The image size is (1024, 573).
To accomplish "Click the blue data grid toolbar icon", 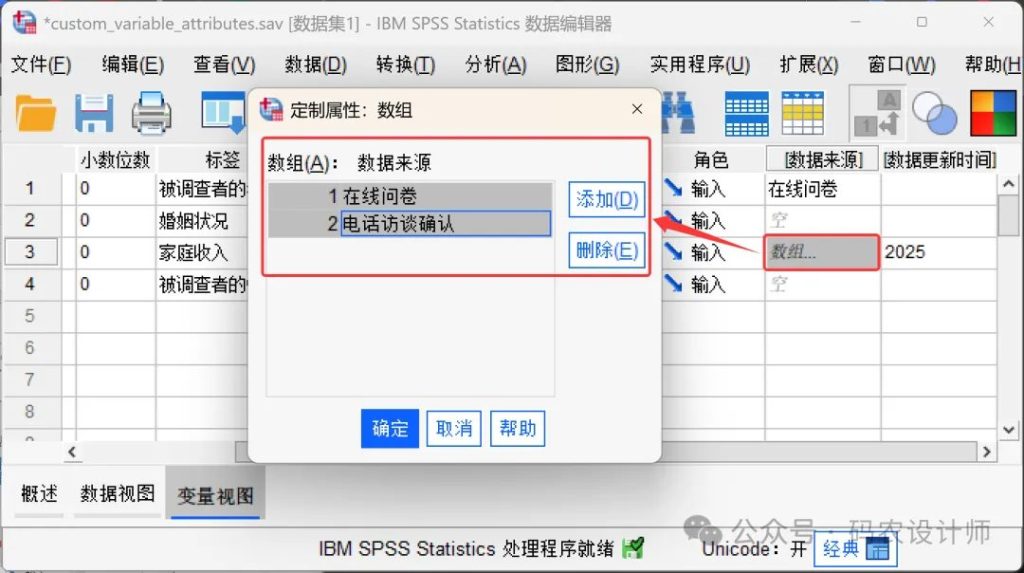I will coord(746,113).
